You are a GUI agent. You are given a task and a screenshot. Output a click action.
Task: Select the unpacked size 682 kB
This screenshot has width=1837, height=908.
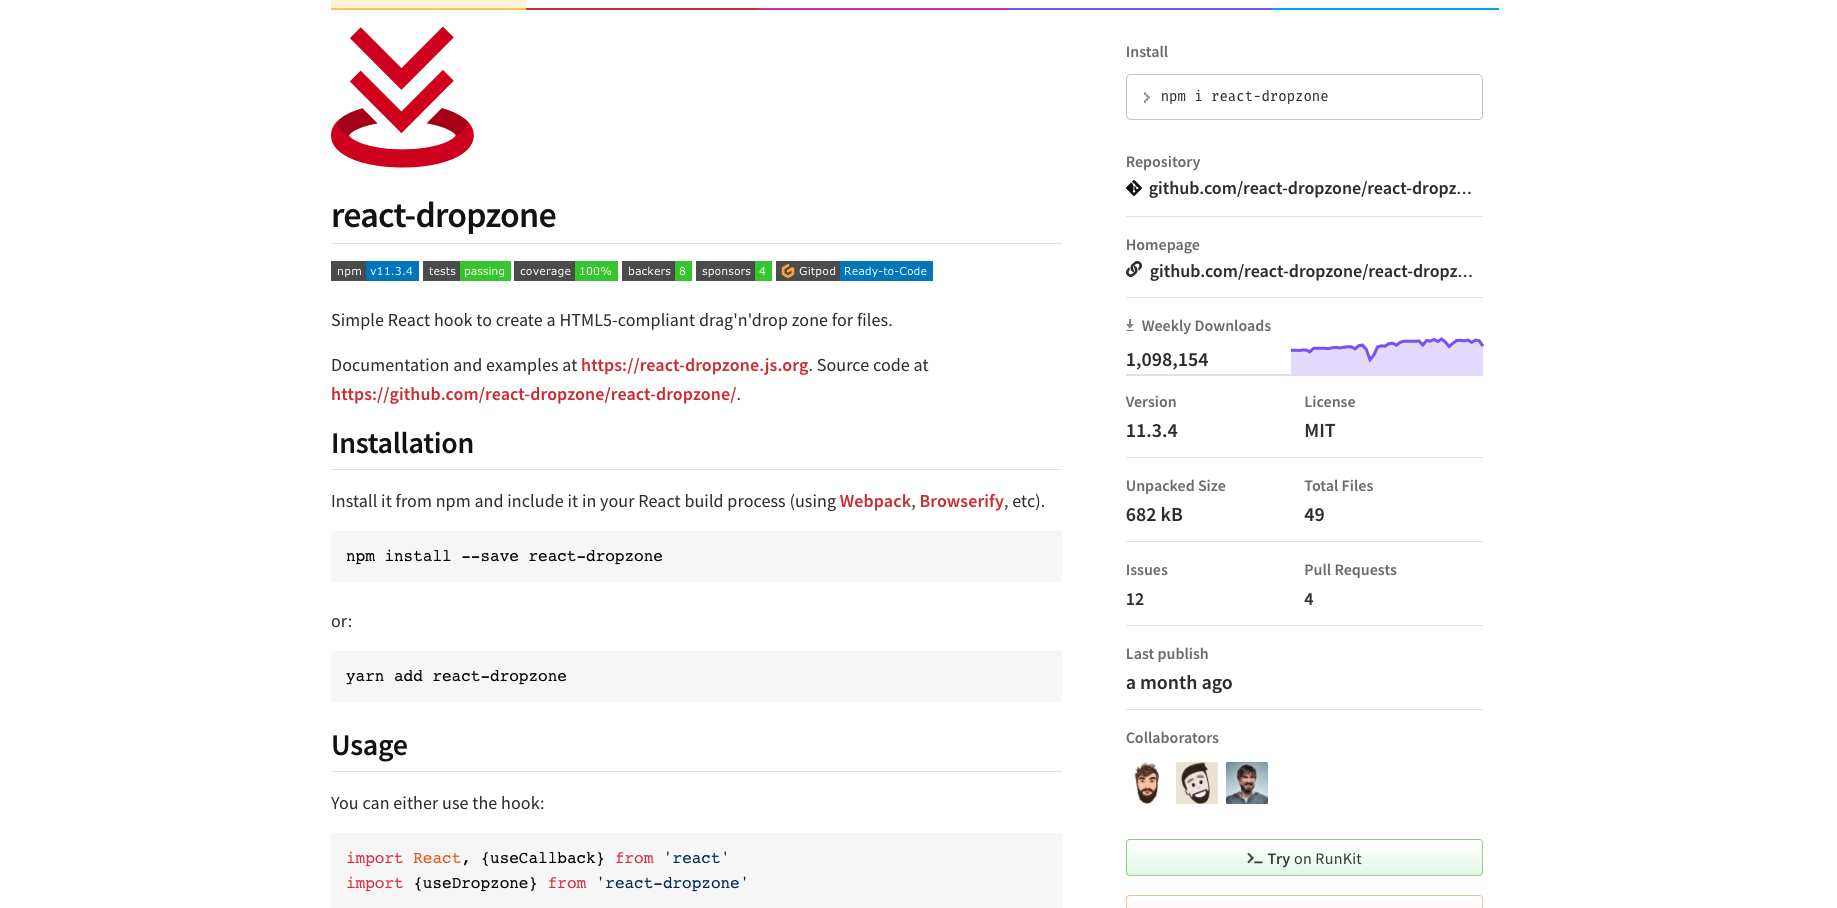pyautogui.click(x=1154, y=515)
